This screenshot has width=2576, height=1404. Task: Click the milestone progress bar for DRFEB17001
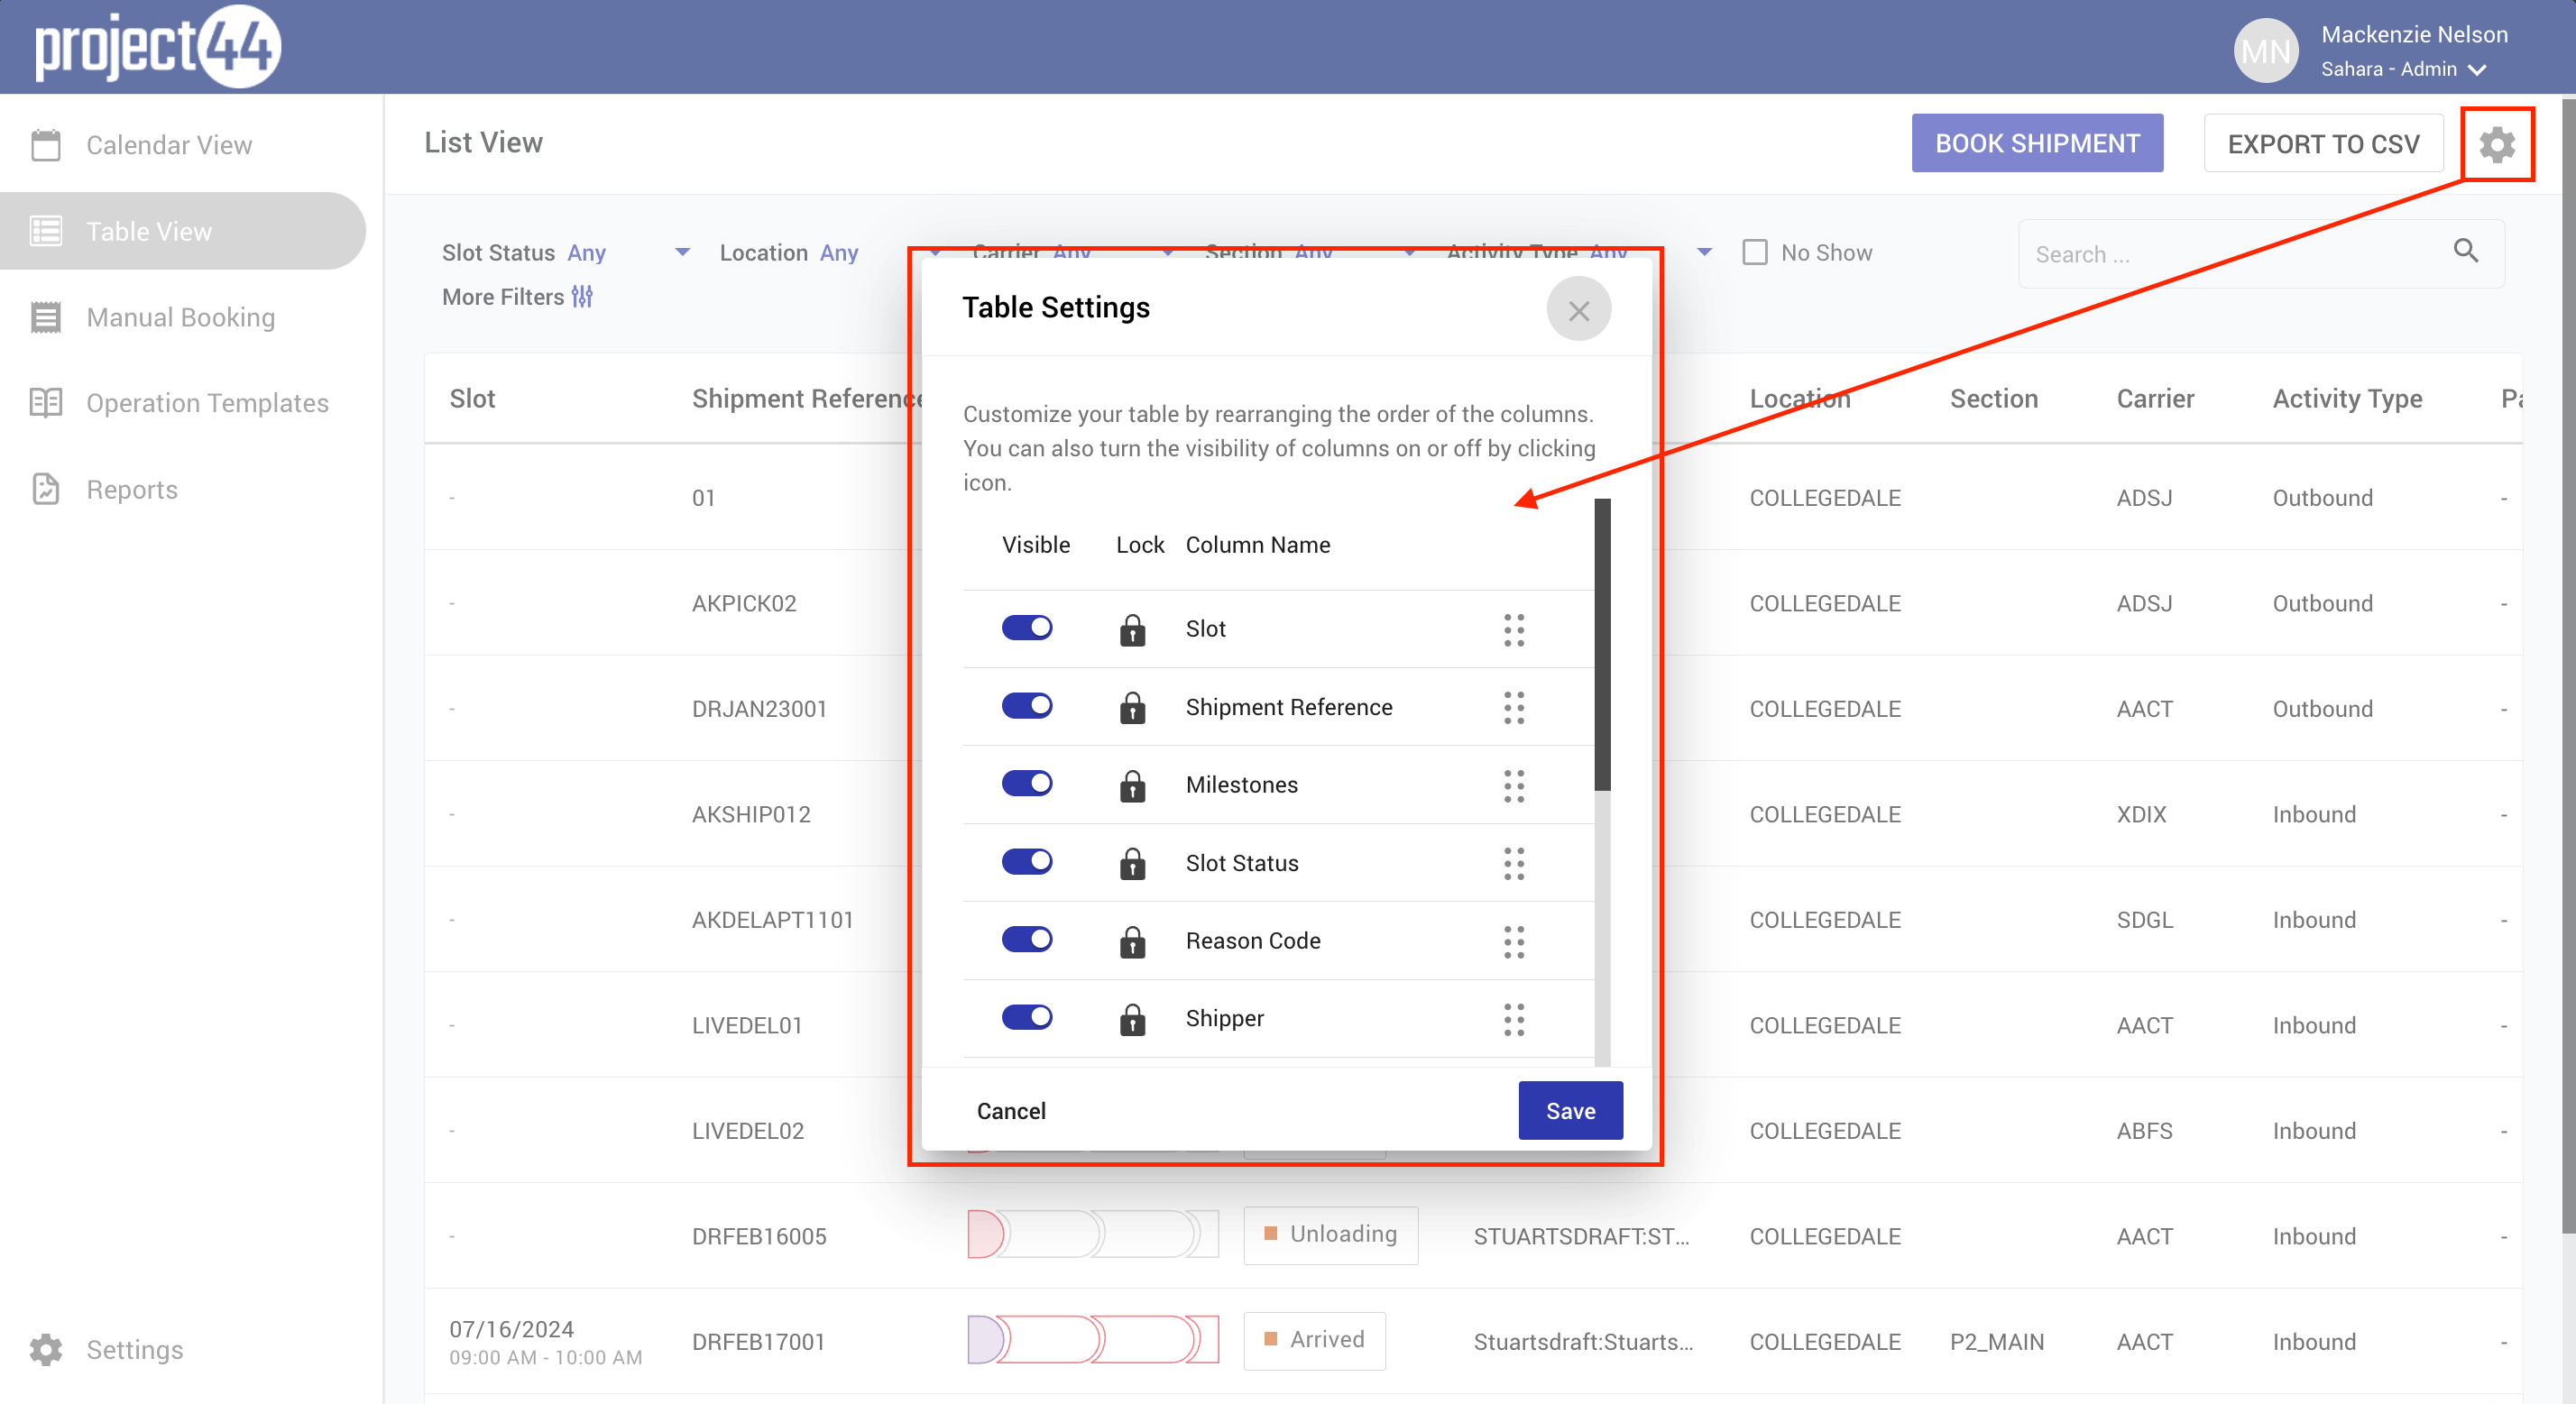(1092, 1340)
